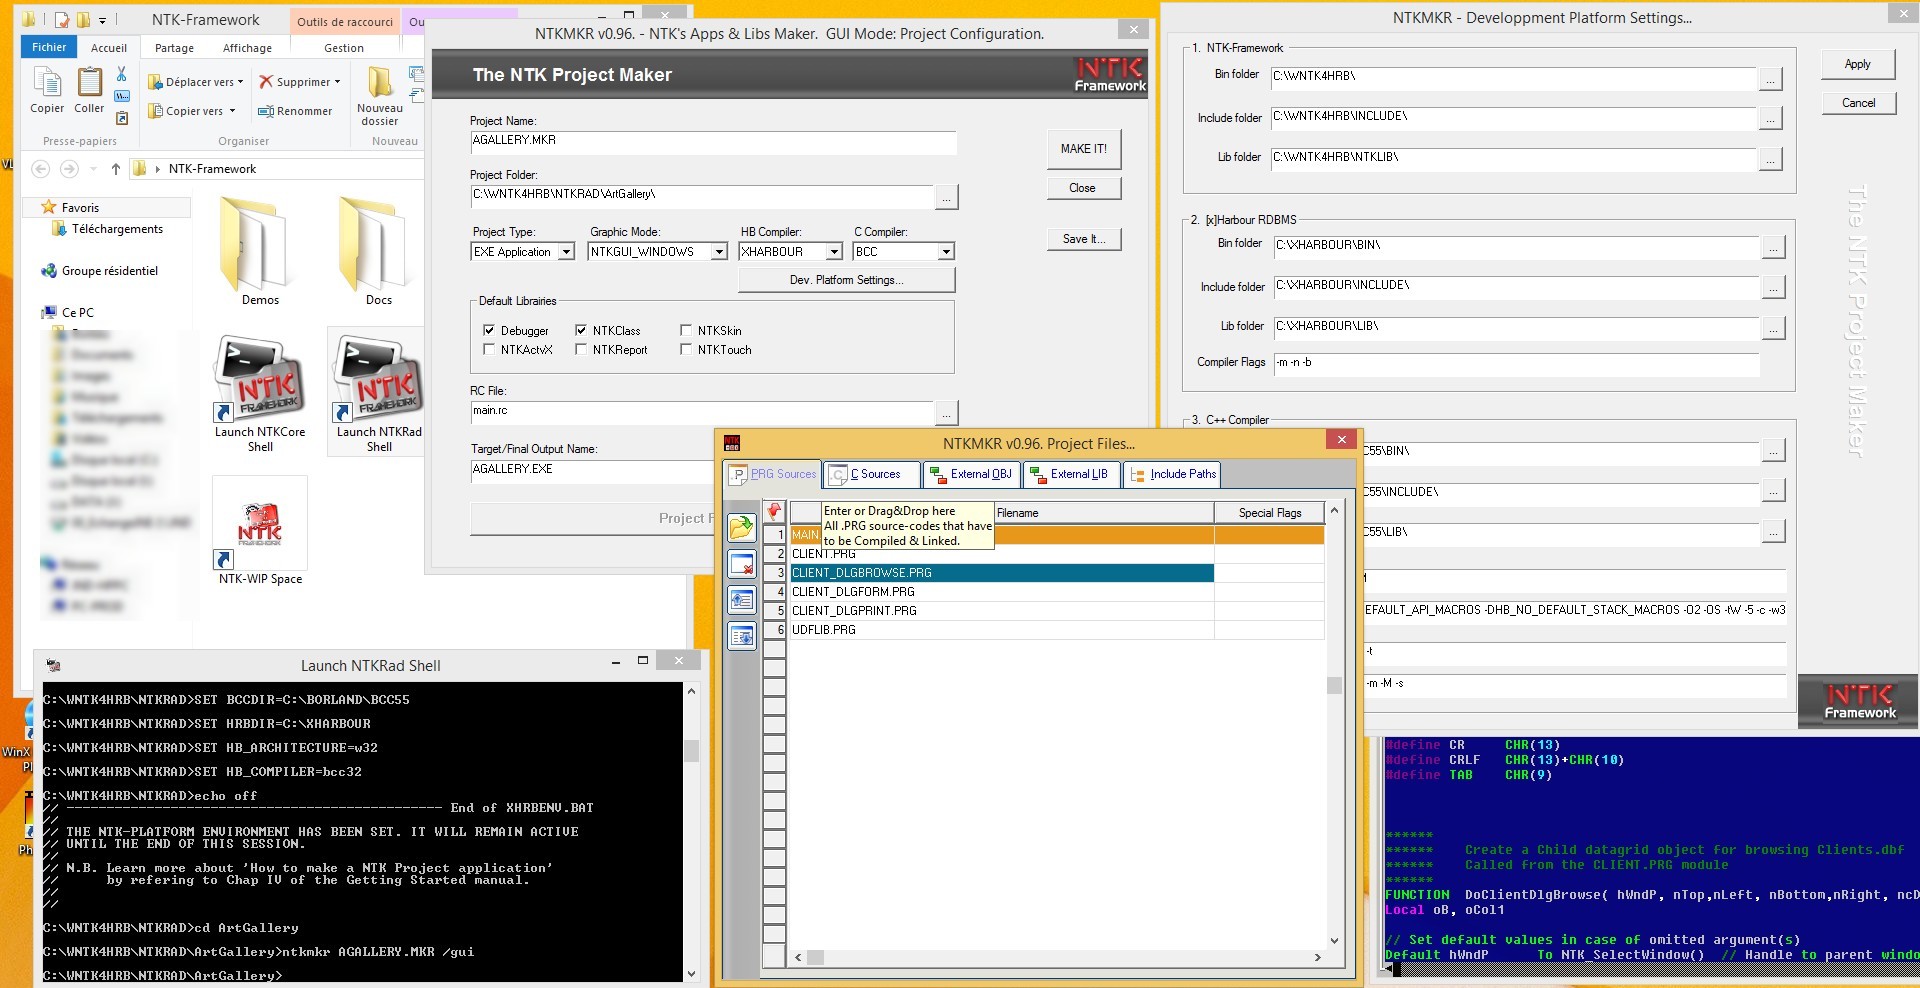Click the remove file icon with red X
The height and width of the screenshot is (988, 1920).
click(741, 564)
